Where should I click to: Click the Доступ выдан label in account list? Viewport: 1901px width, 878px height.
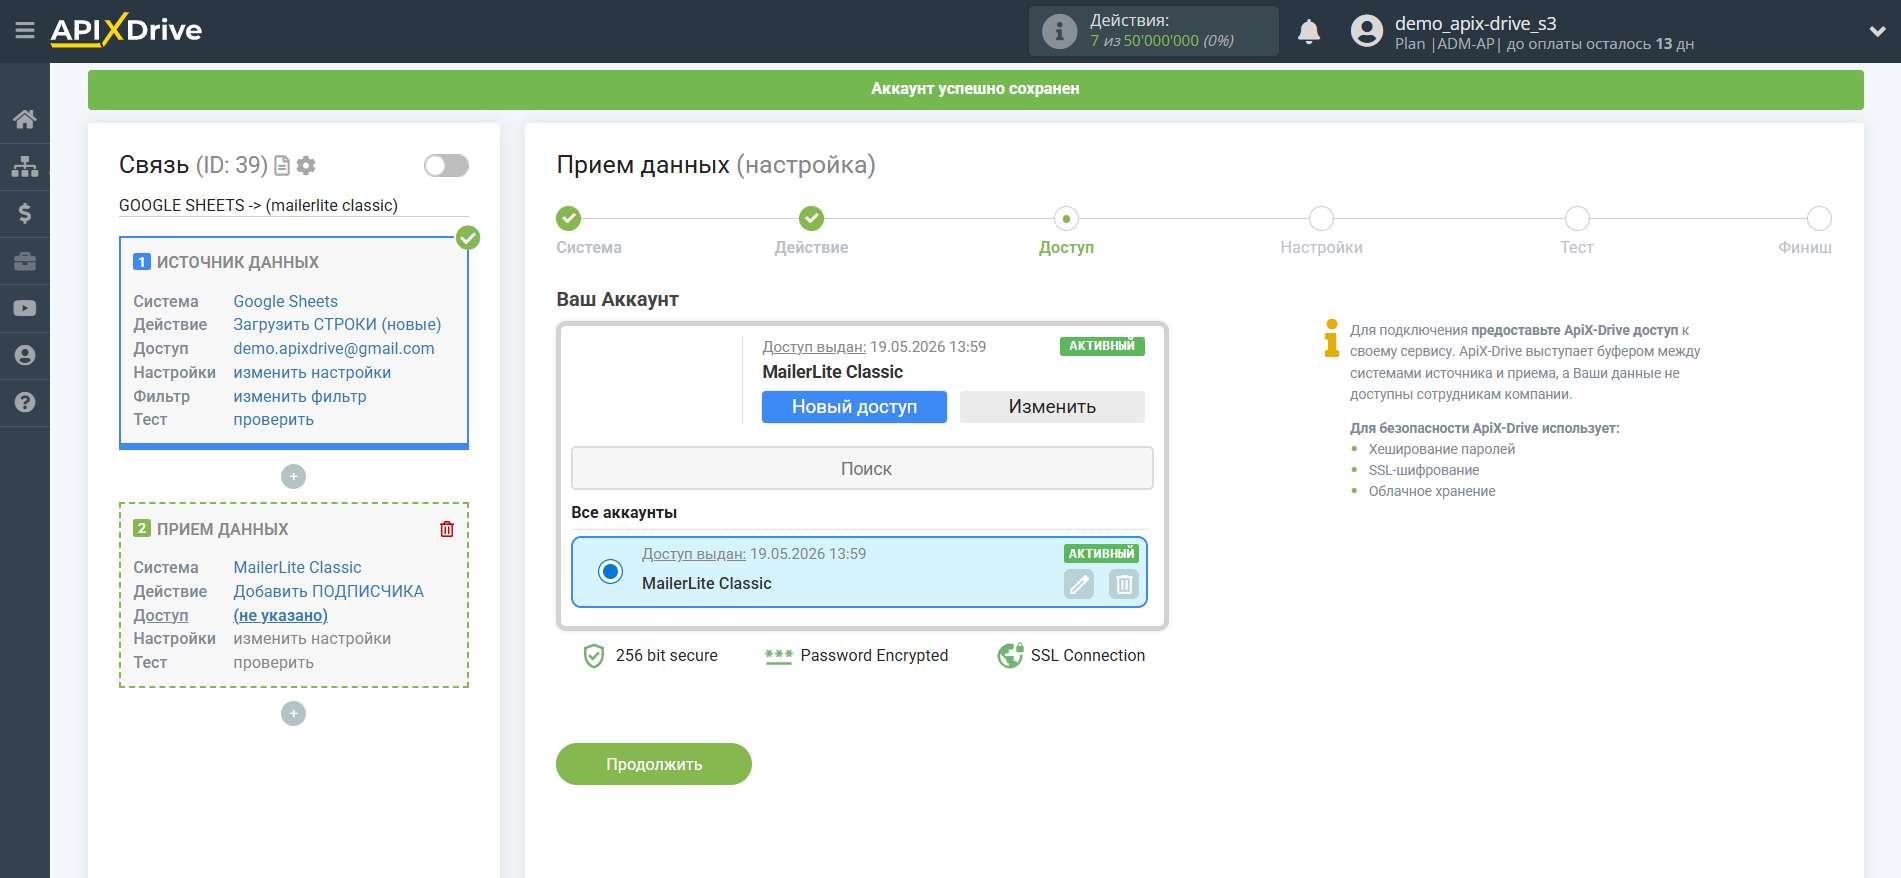pyautogui.click(x=694, y=554)
